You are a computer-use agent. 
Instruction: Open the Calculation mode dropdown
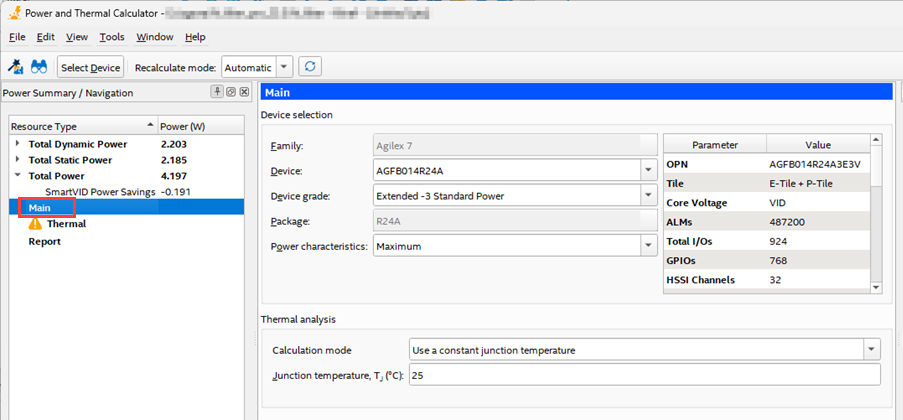872,350
